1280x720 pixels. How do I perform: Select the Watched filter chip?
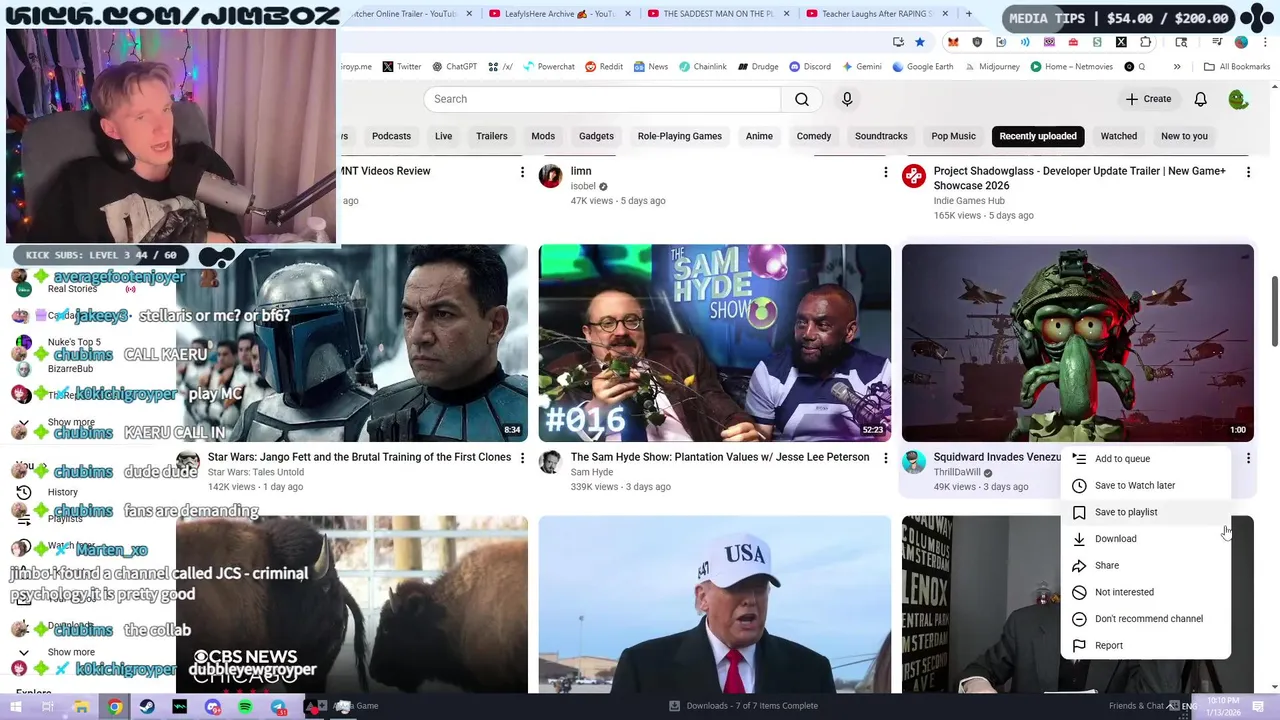1118,136
